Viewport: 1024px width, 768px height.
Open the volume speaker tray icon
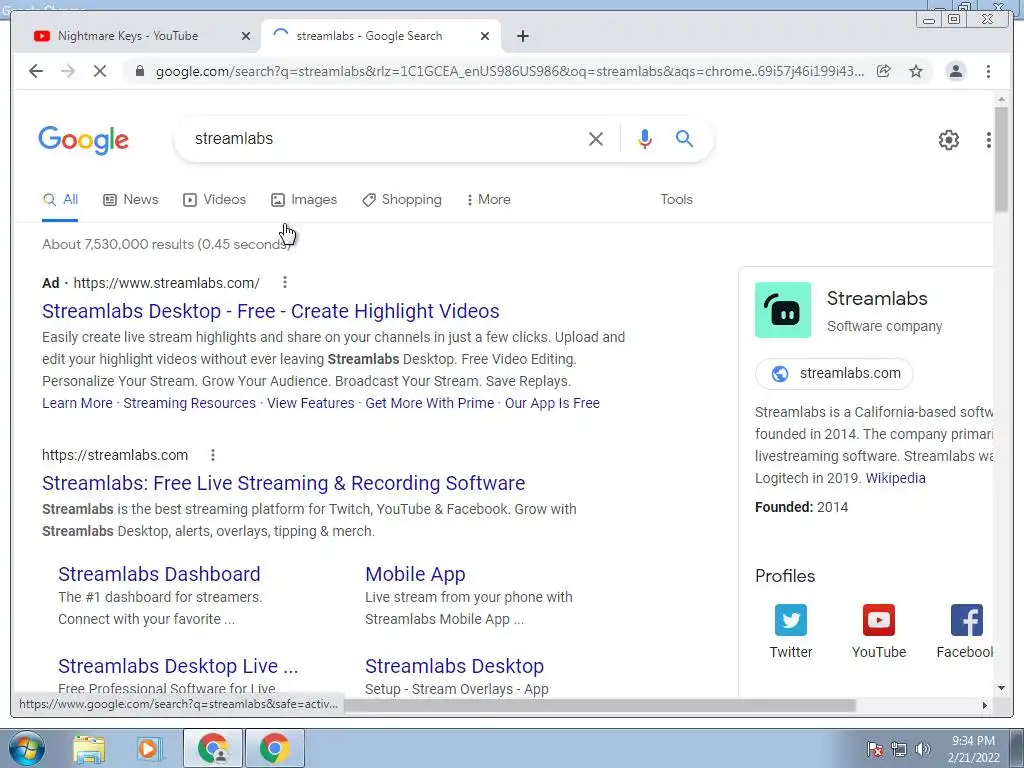(922, 749)
